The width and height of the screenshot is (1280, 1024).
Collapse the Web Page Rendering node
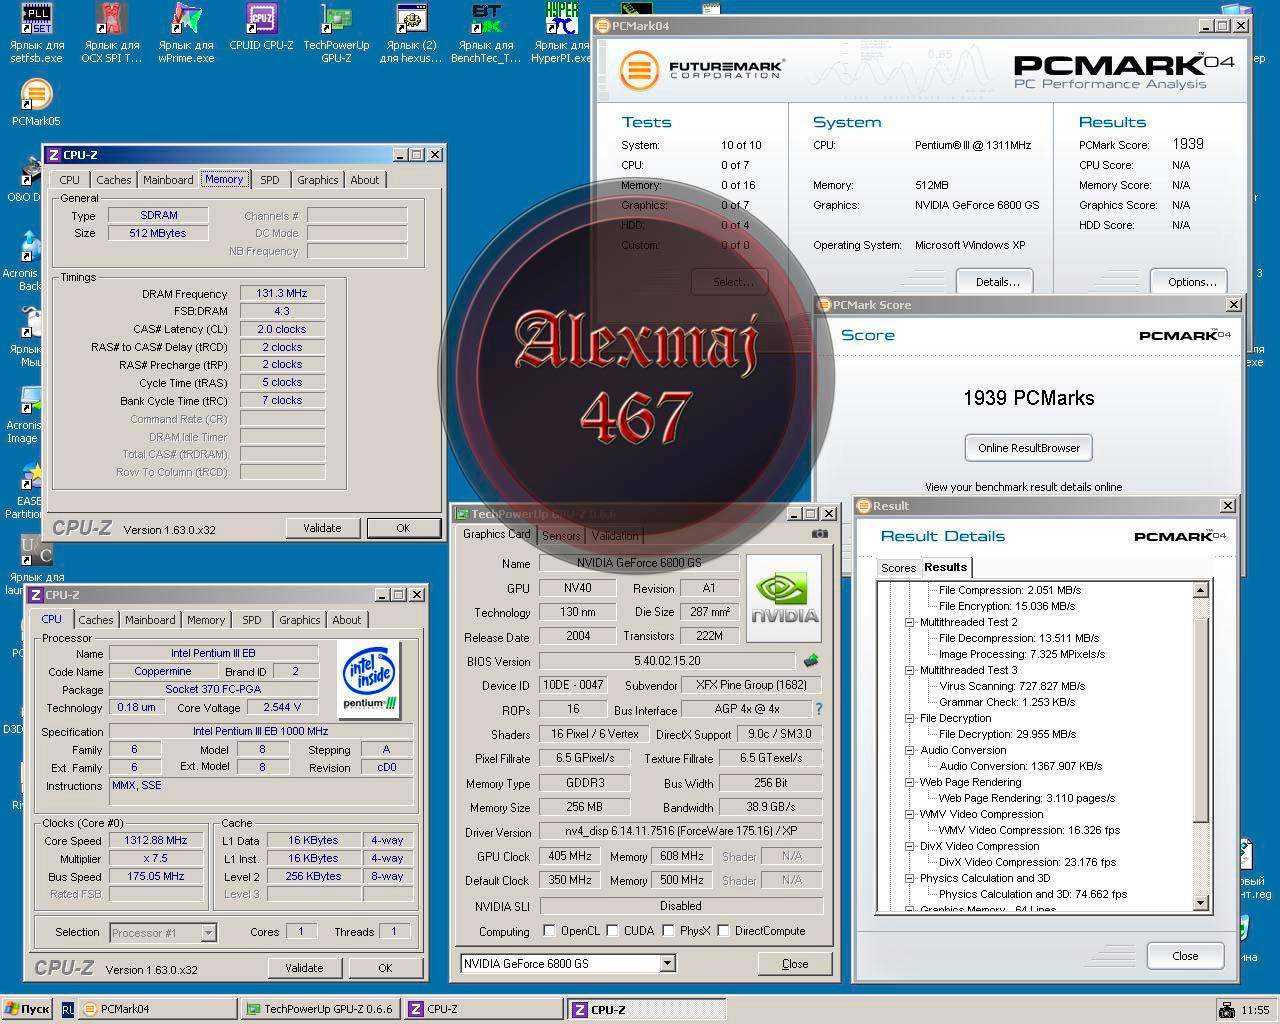point(910,782)
